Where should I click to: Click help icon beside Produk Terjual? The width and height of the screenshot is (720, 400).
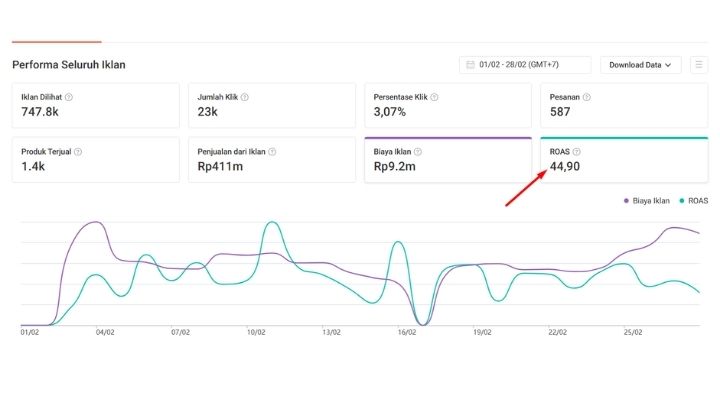click(x=78, y=152)
